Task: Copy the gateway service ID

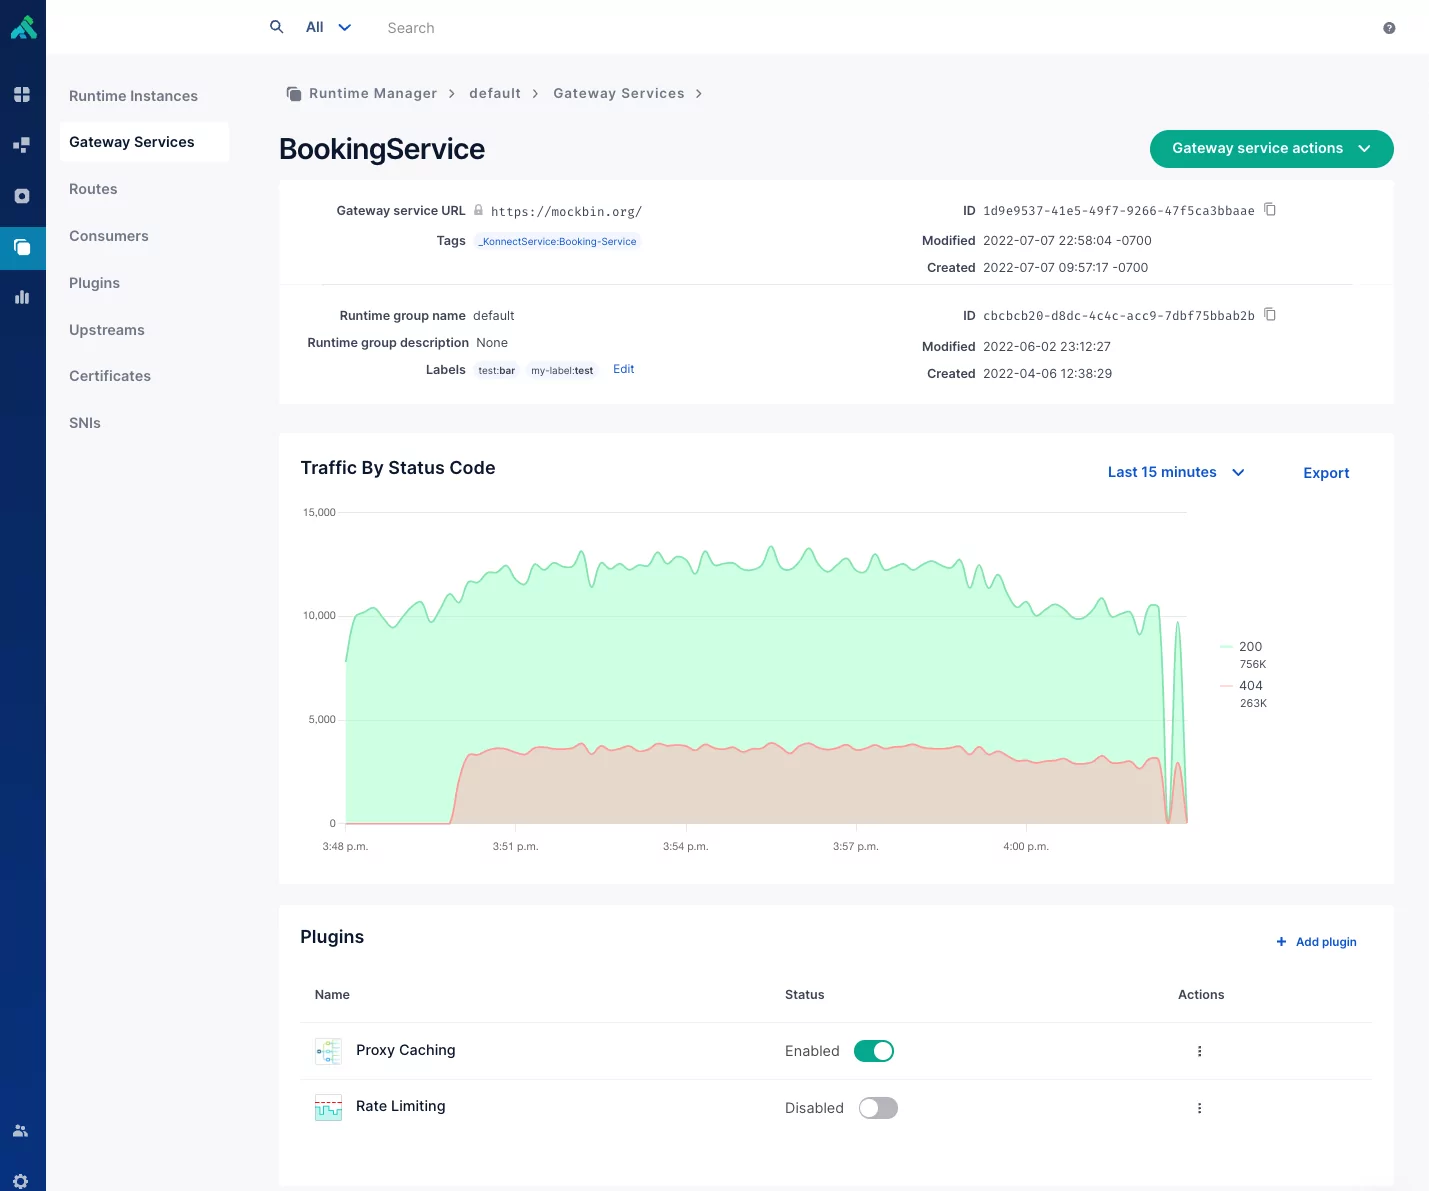Action: tap(1270, 209)
